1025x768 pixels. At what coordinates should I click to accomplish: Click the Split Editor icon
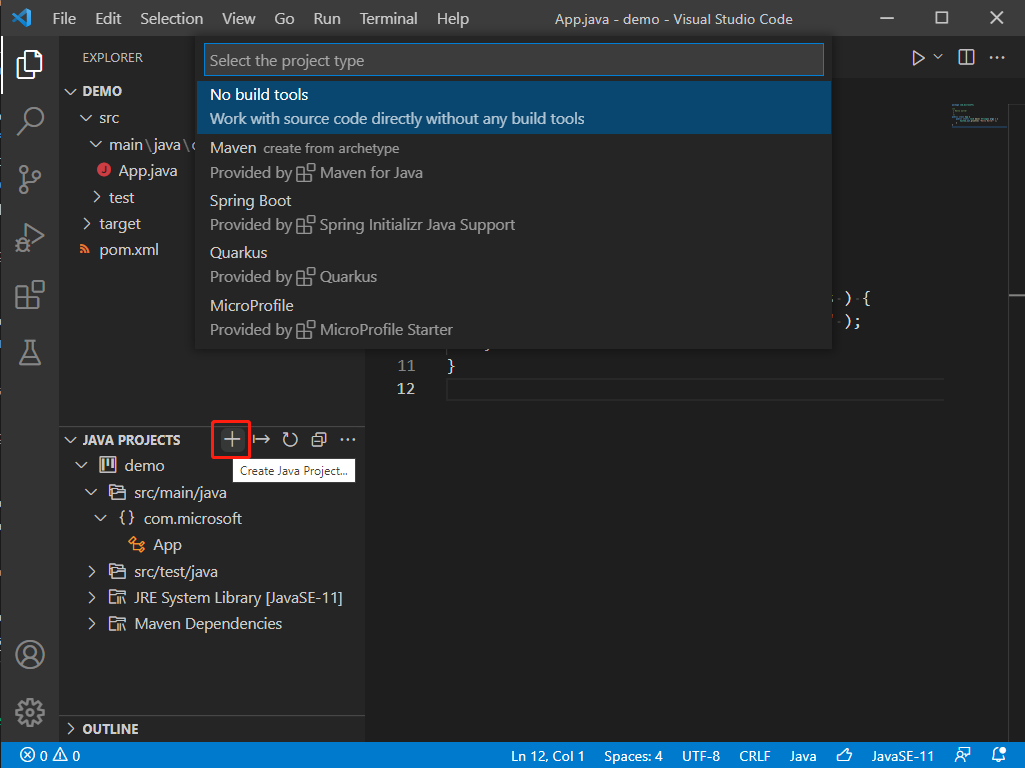click(x=966, y=58)
